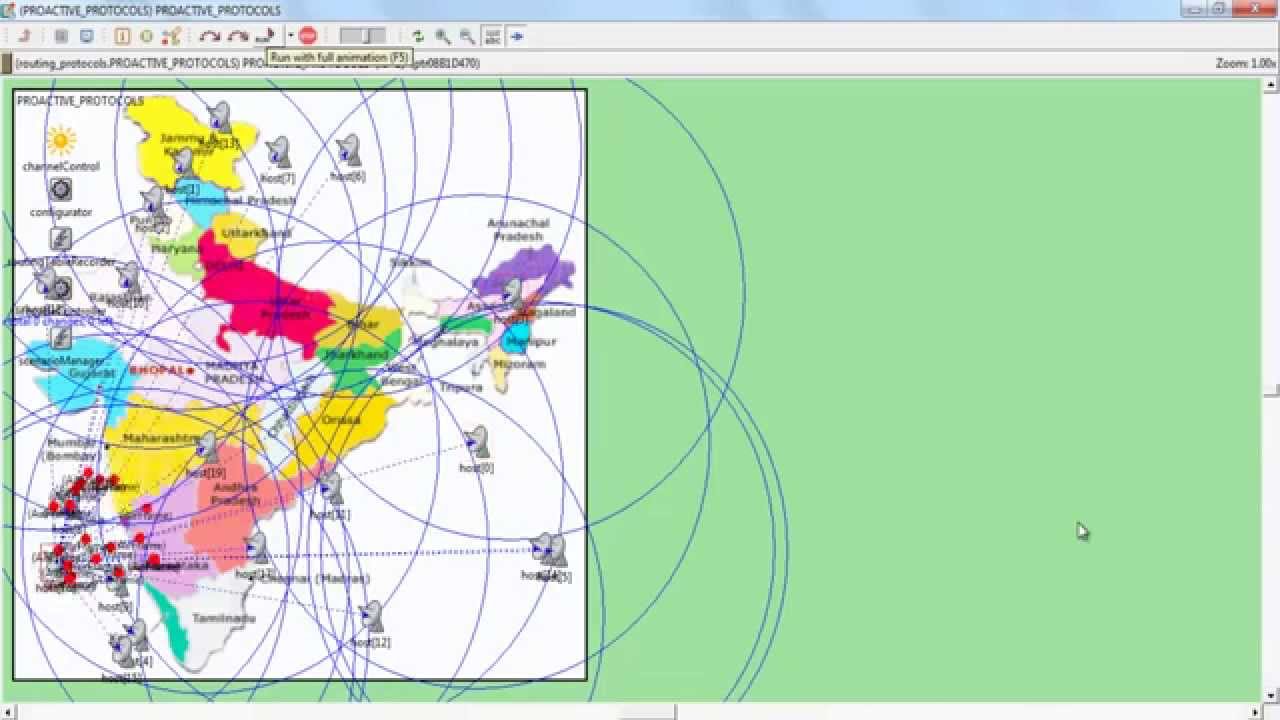Viewport: 1280px width, 720px height.
Task: Click the Tamilnadu label on the map
Action: click(x=223, y=618)
